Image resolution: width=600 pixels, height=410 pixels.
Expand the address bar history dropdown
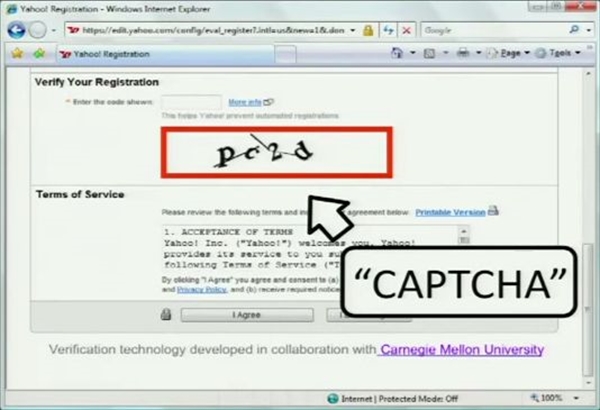(352, 30)
